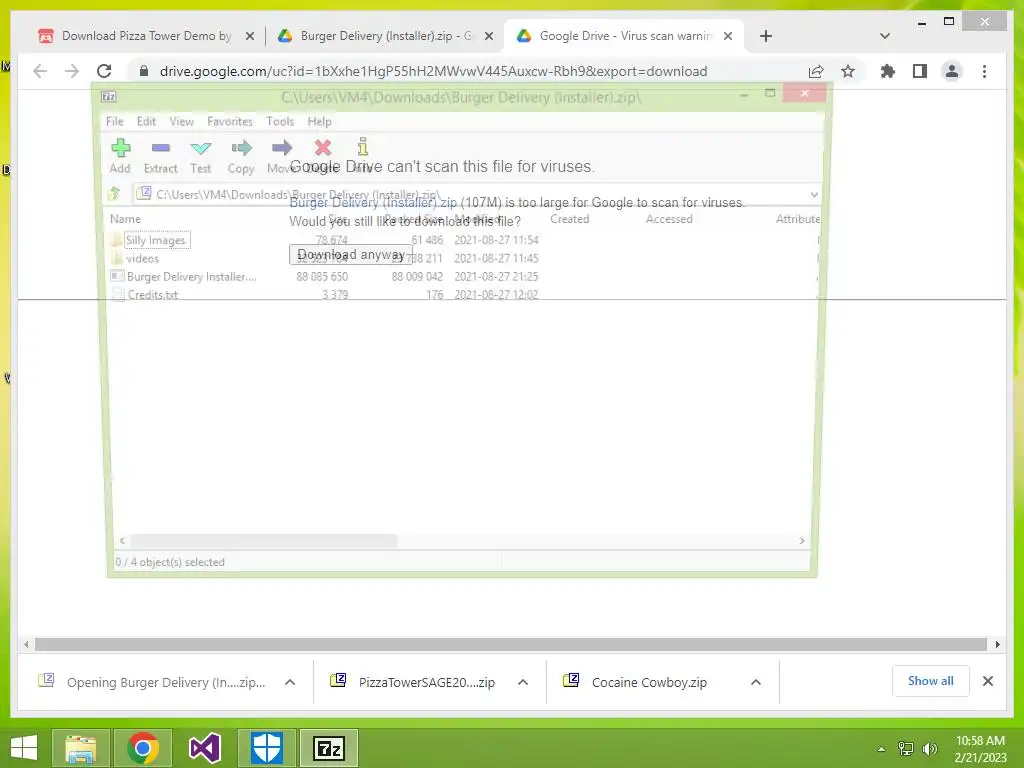Open the 7-Zip View menu

(182, 121)
